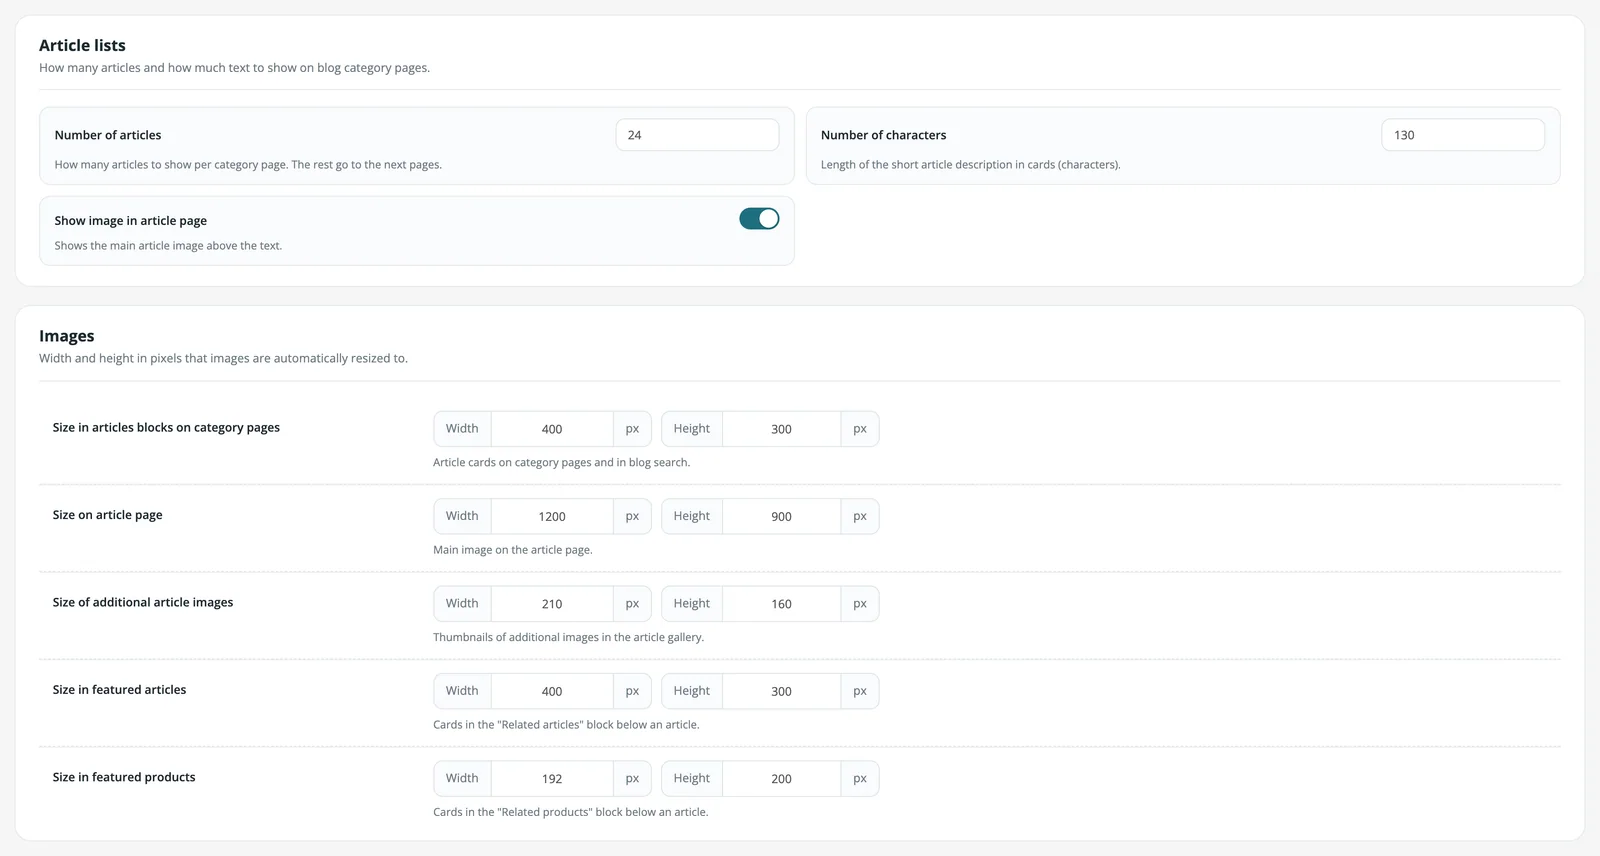The height and width of the screenshot is (856, 1600).
Task: Click 'Thumbnails of additional images in the article gallery.'
Action: (x=568, y=637)
